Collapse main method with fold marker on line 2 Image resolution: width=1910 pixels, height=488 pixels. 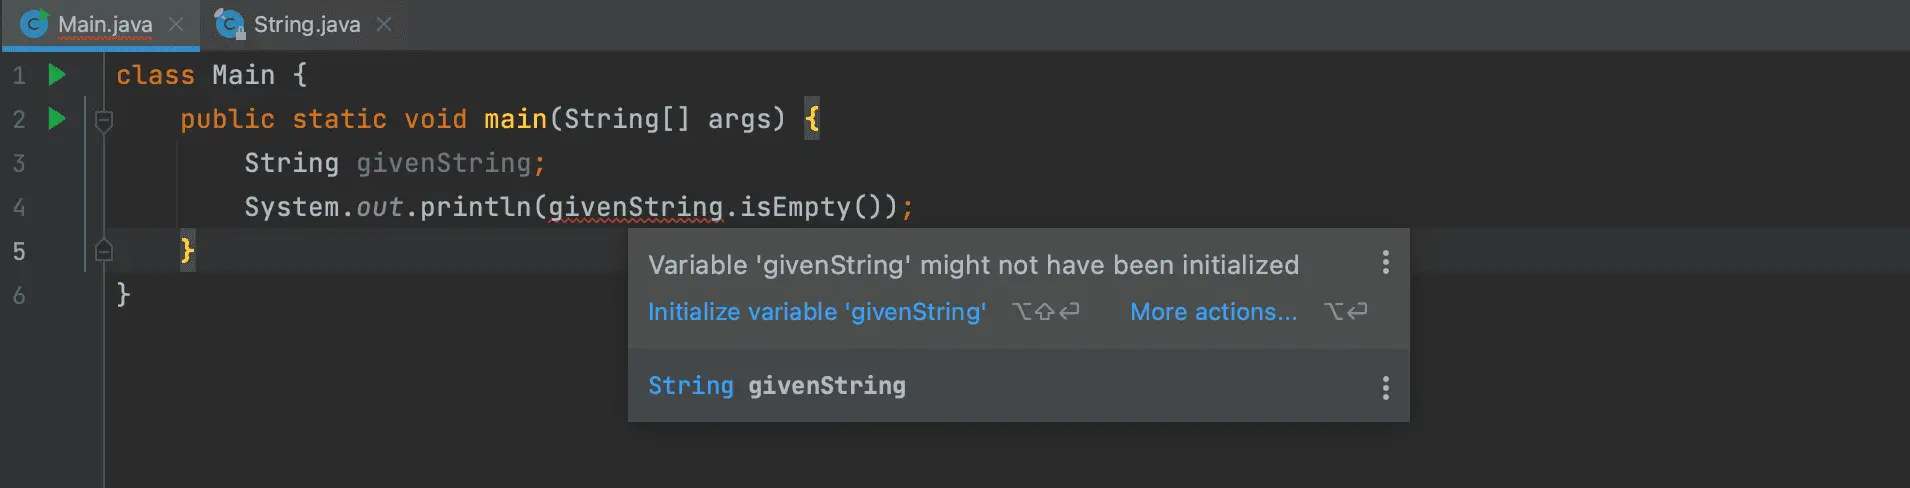103,121
